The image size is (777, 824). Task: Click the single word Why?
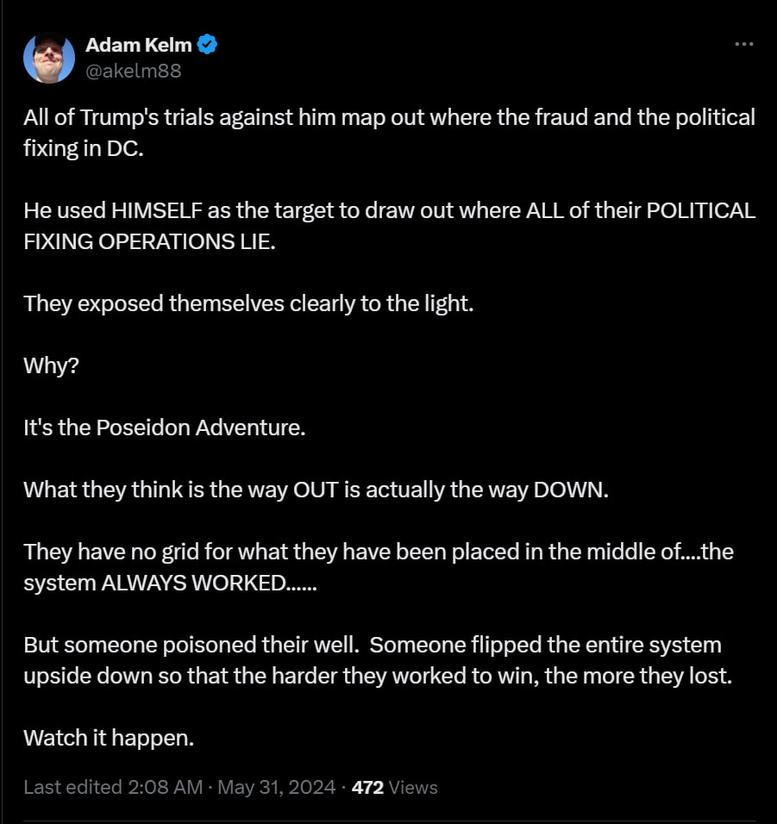(51, 365)
